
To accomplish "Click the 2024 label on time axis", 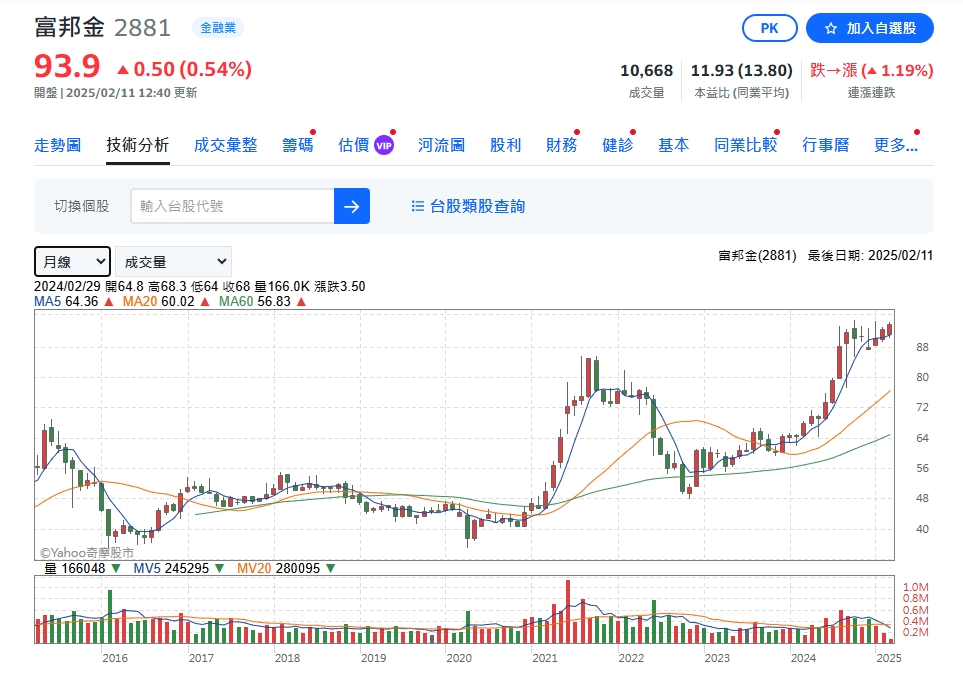I will coord(803,658).
